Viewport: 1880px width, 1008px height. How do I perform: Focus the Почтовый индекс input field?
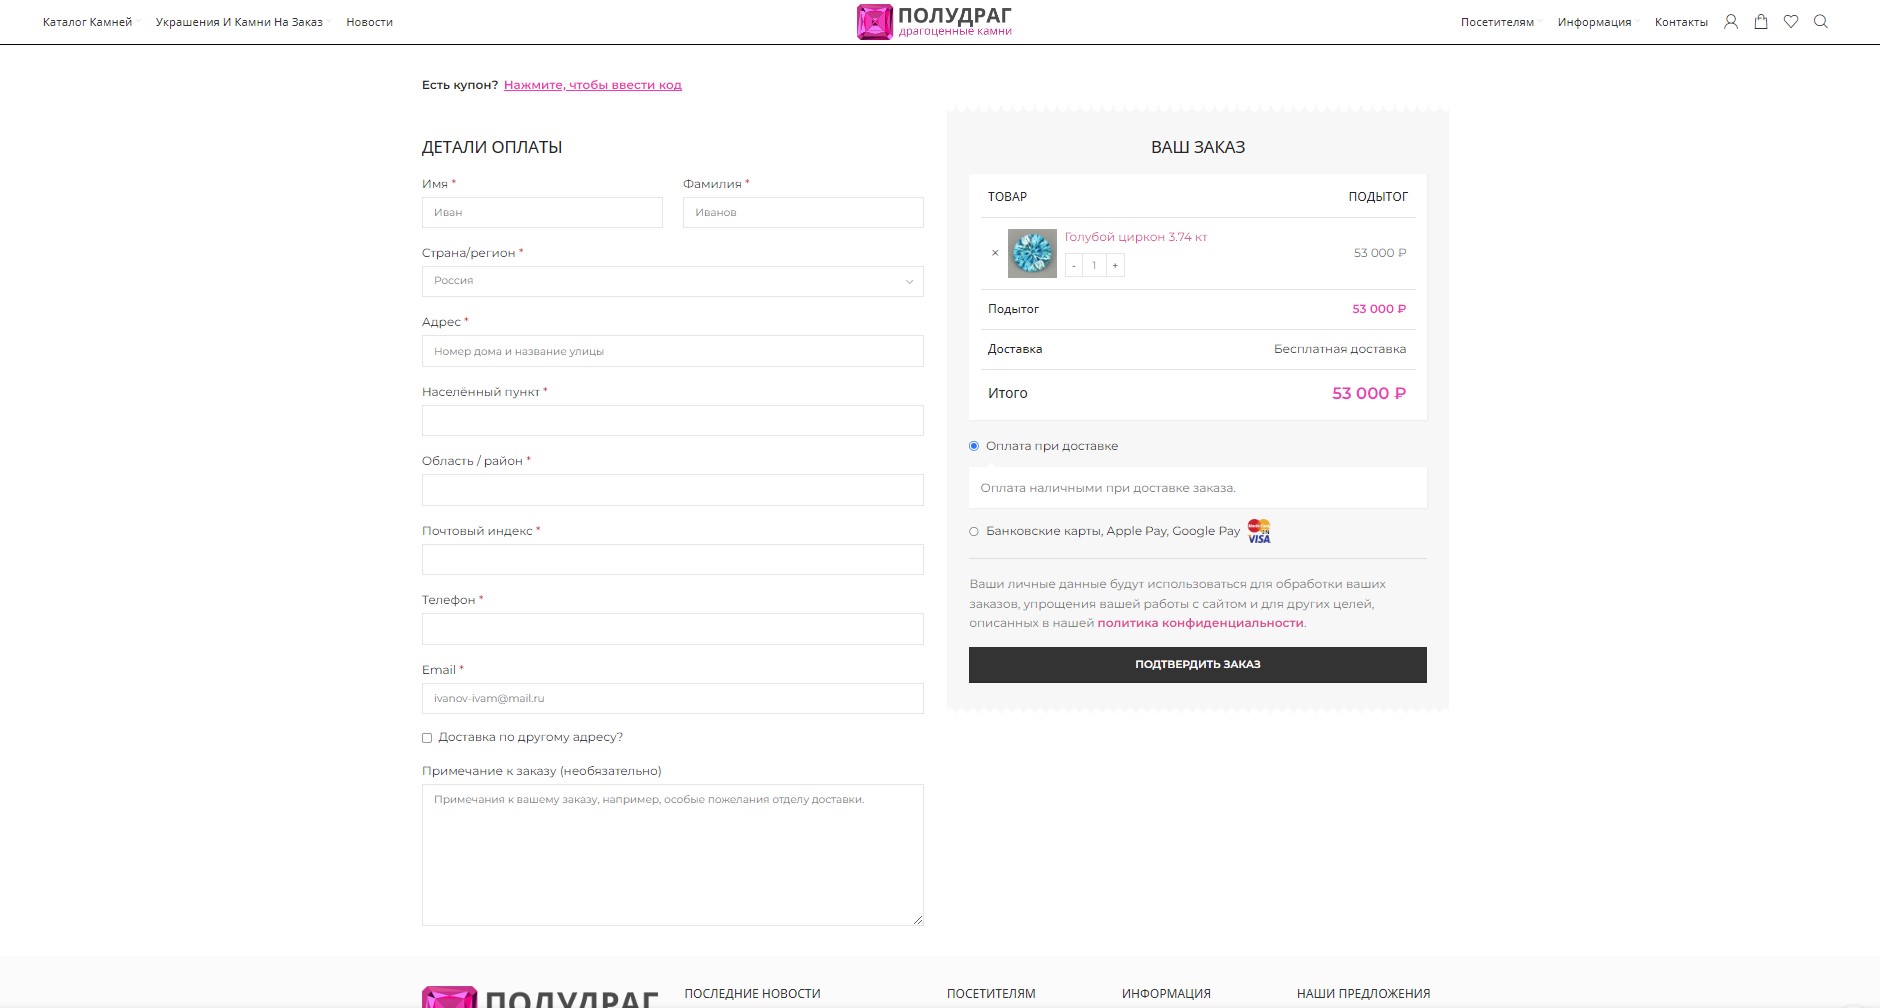point(672,559)
